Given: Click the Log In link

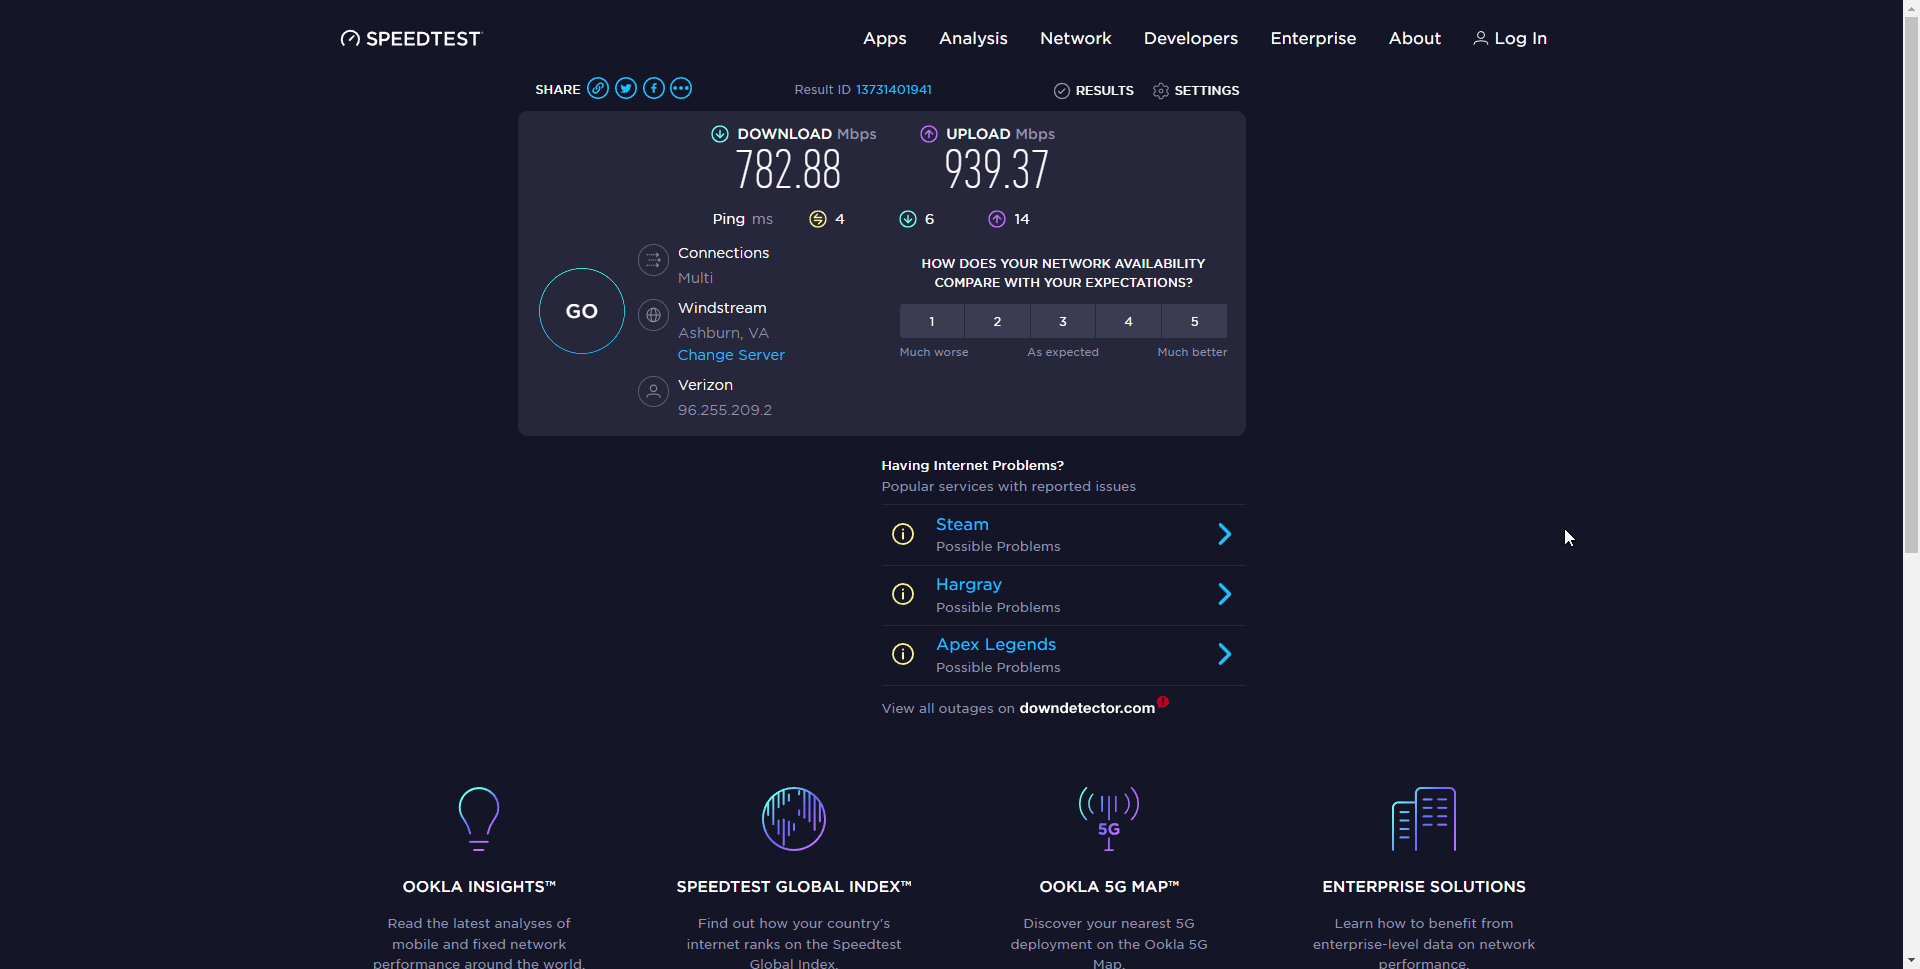Looking at the screenshot, I should (x=1521, y=38).
